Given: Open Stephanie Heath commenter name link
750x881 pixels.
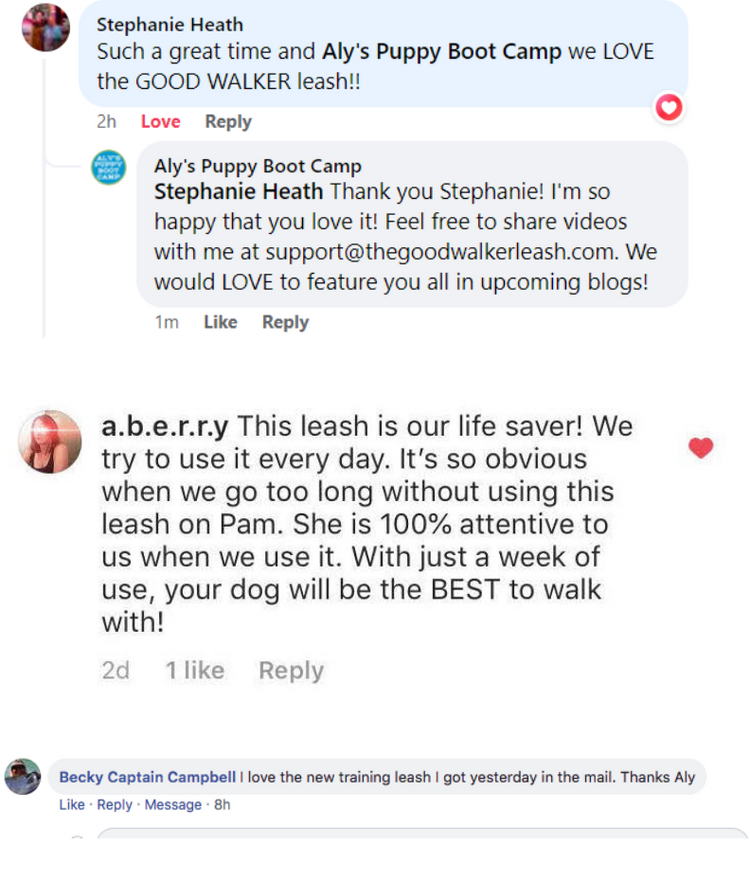Looking at the screenshot, I should coord(170,25).
